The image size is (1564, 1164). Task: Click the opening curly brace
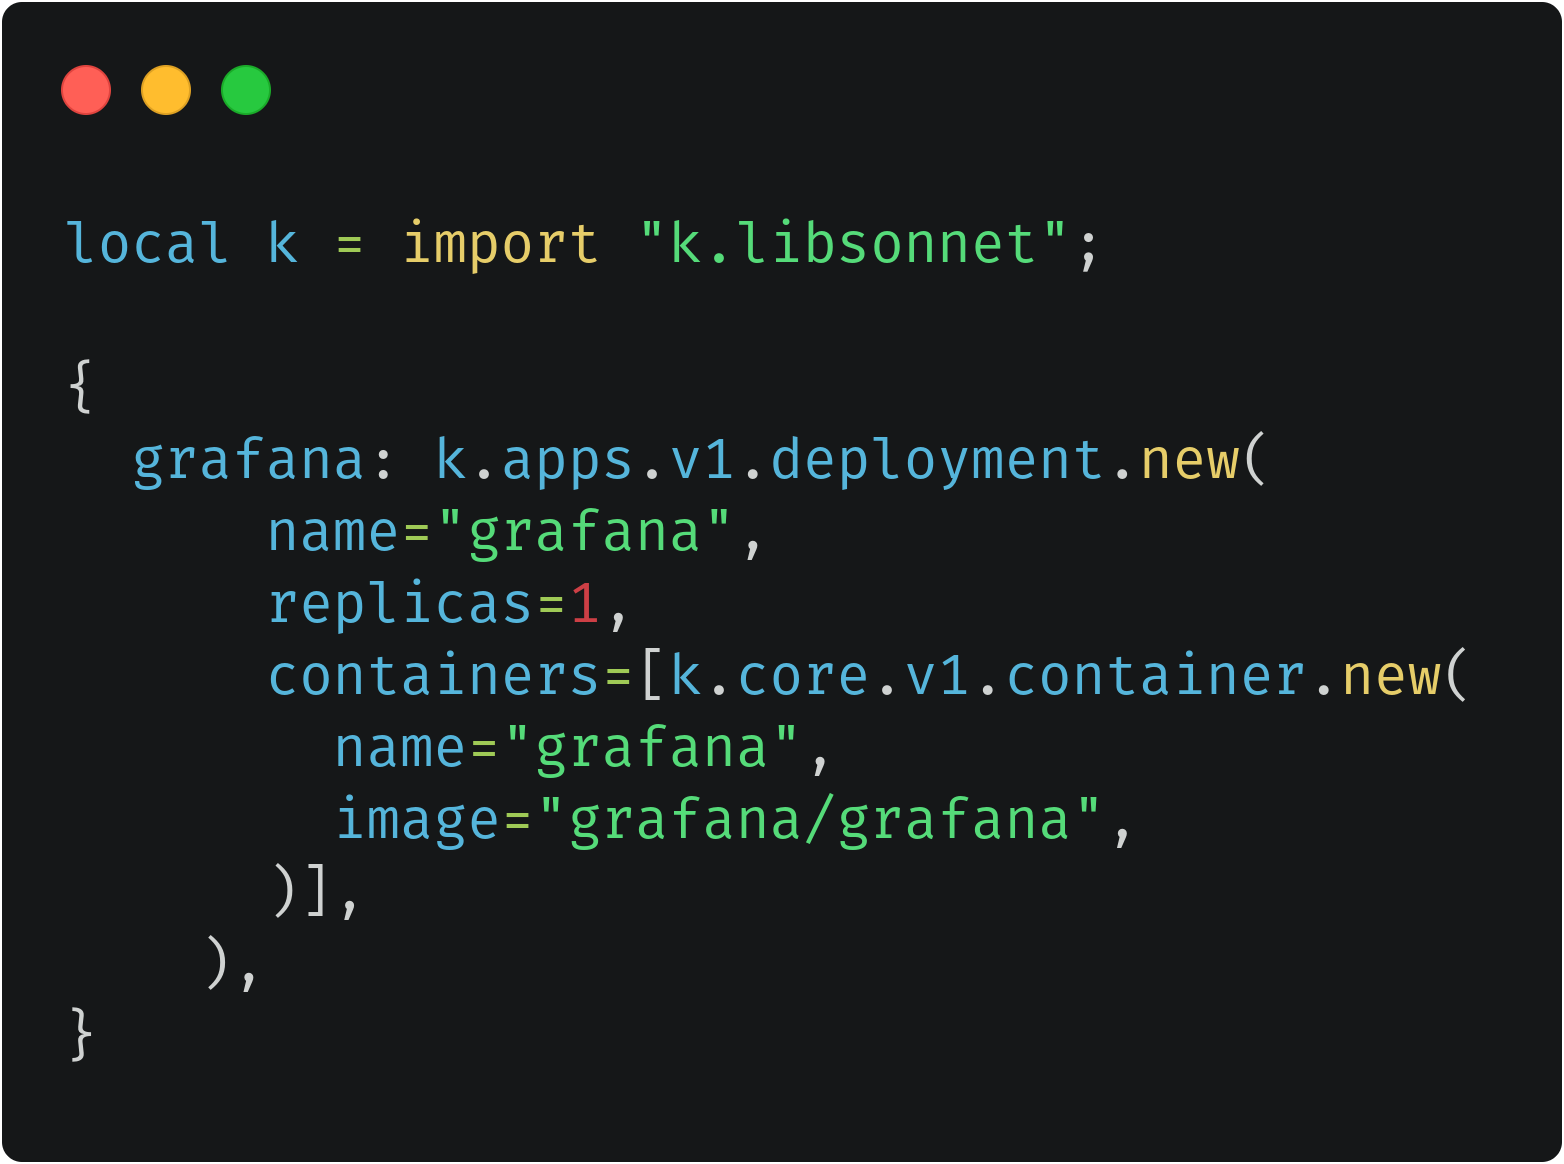pyautogui.click(x=82, y=386)
